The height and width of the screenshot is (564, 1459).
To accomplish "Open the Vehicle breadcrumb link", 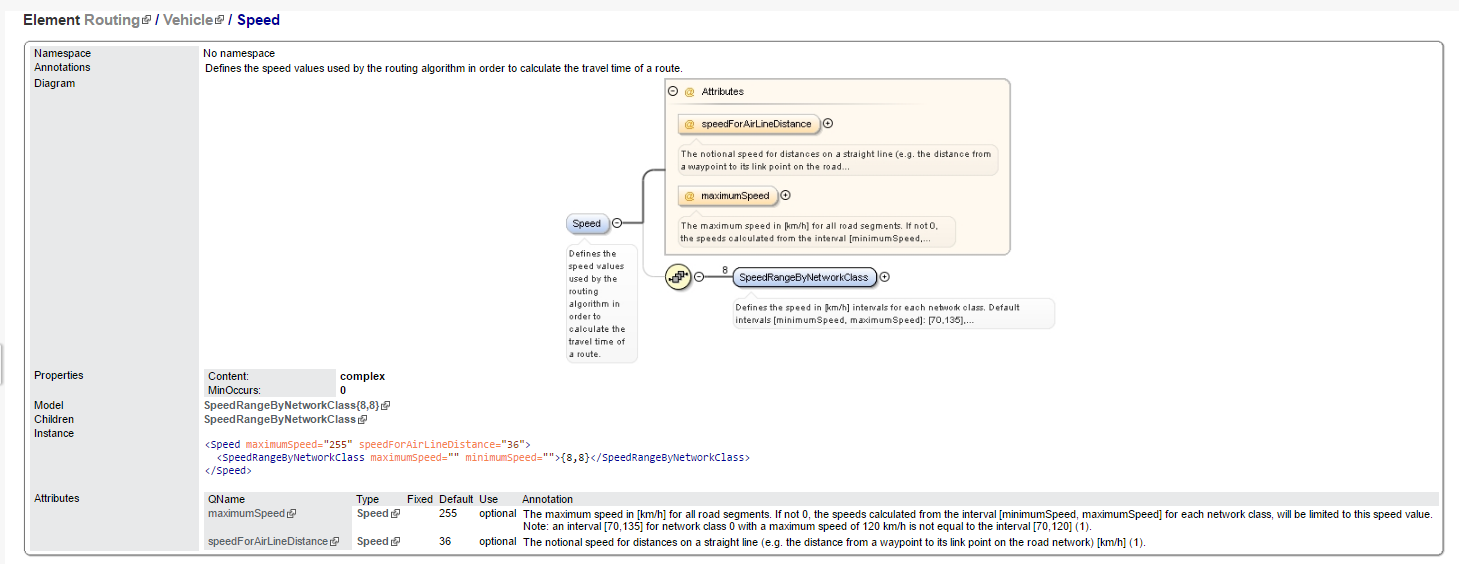I will coord(188,20).
